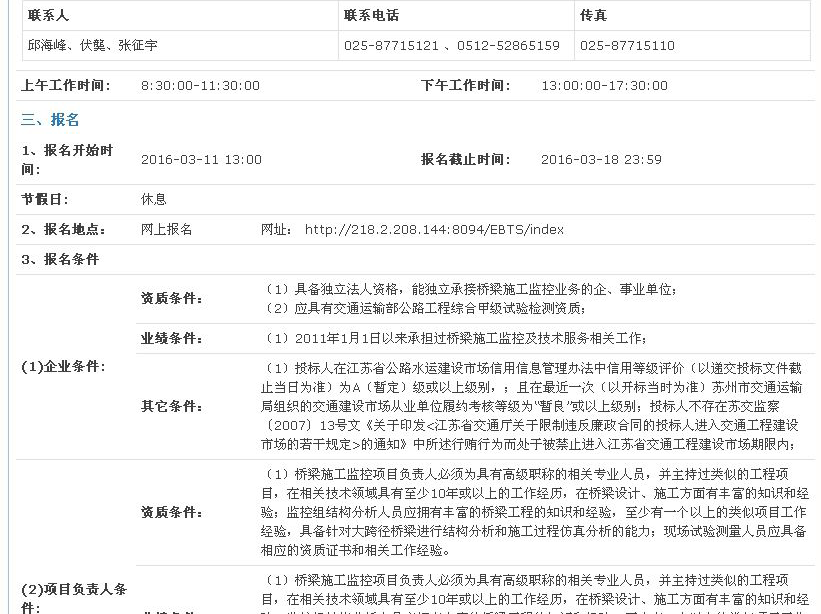Click the contact names 邱海峰、伏龑、张征宇

pos(92,46)
